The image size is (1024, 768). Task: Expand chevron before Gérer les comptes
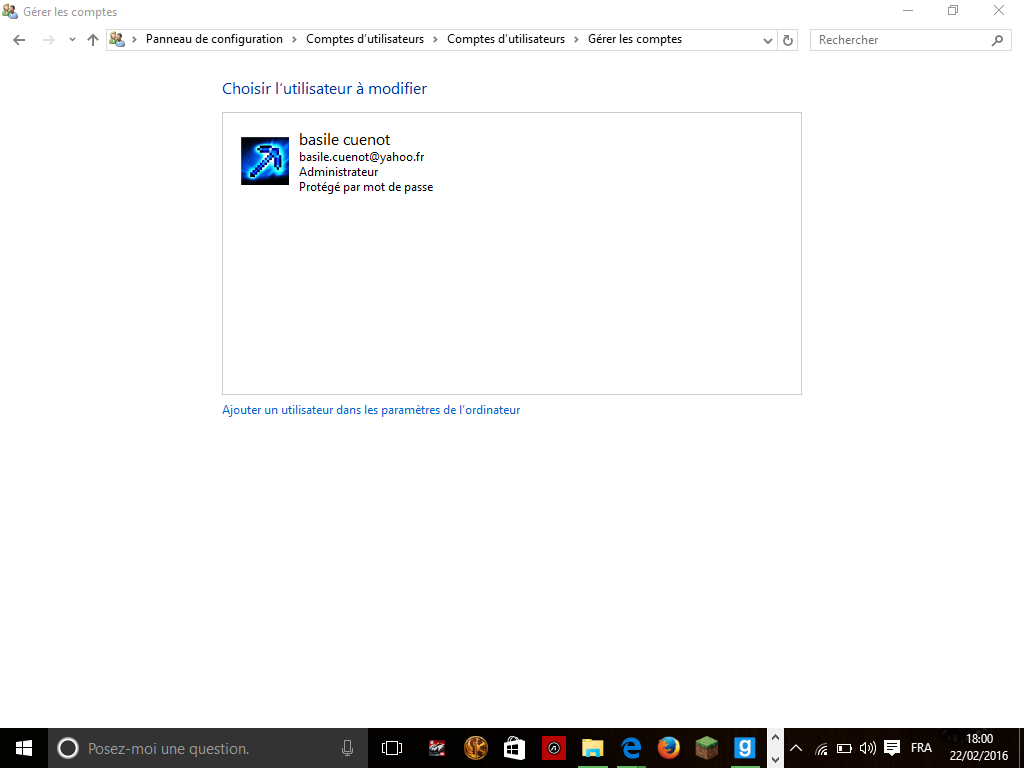click(x=576, y=39)
